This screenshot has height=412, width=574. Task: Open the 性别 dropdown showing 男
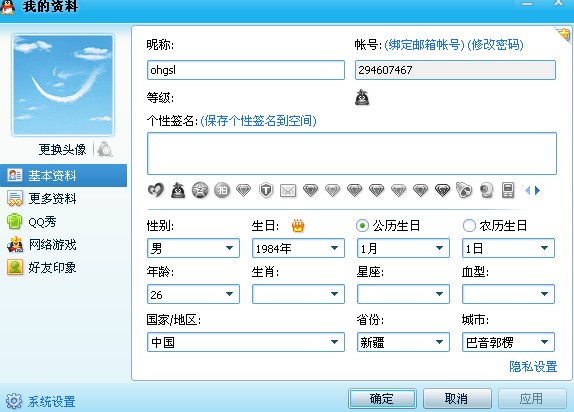193,248
